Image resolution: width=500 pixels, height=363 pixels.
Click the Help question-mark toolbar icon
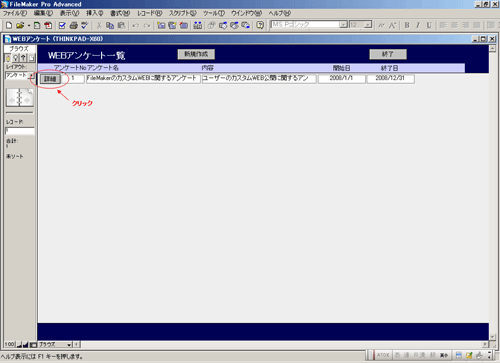[260, 25]
